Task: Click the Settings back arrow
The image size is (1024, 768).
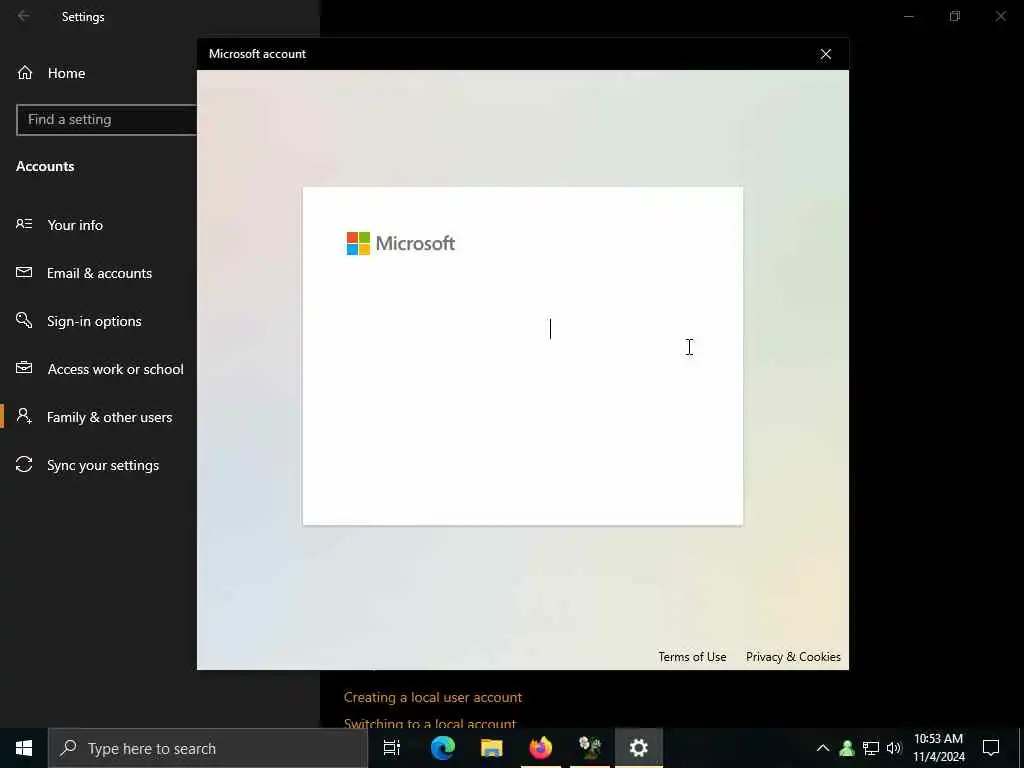Action: [x=24, y=16]
